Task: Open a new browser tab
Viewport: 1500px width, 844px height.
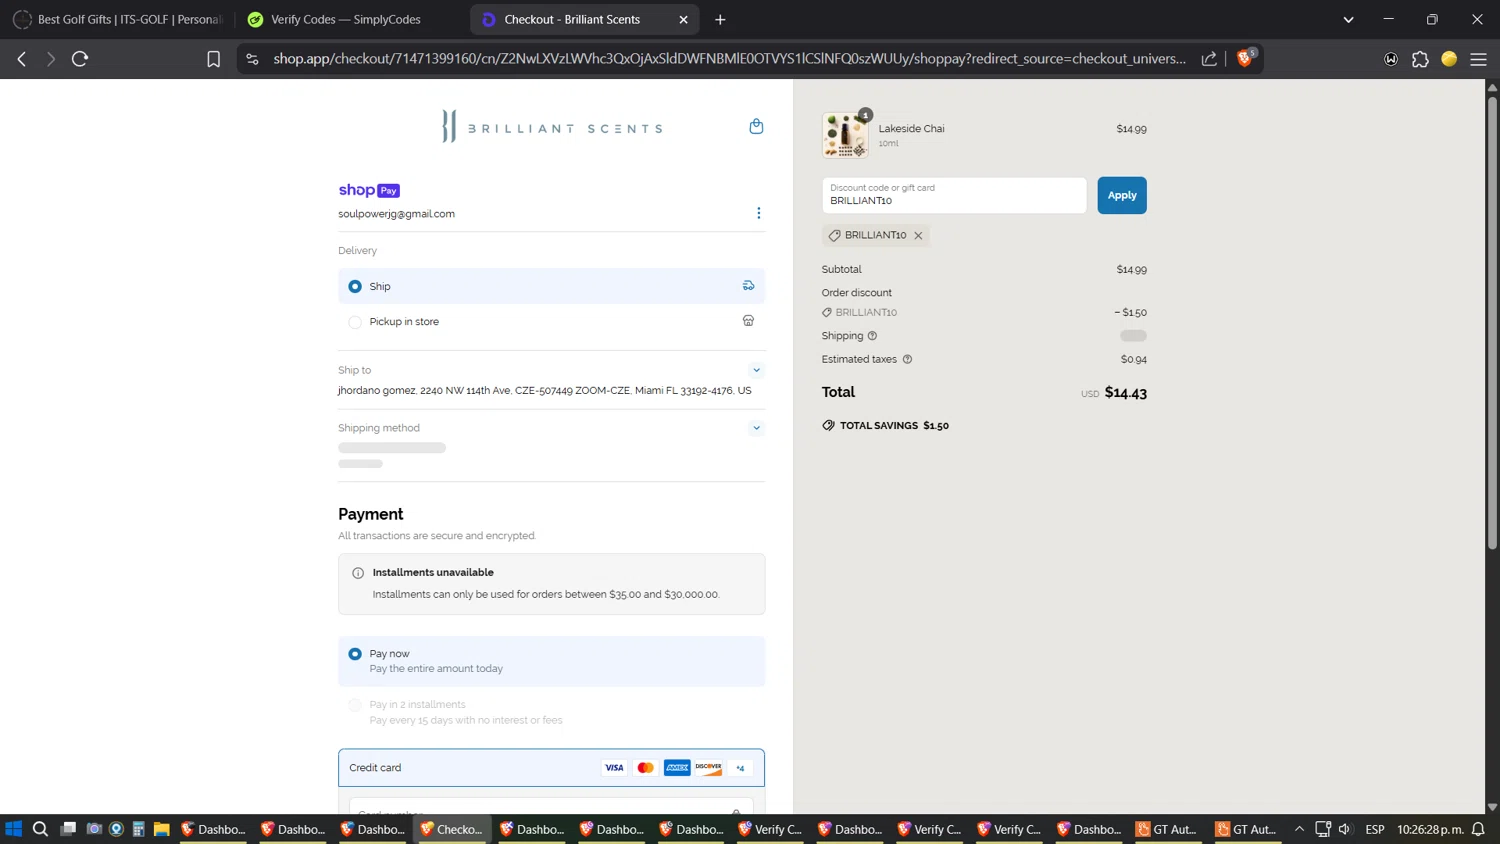Action: point(720,19)
